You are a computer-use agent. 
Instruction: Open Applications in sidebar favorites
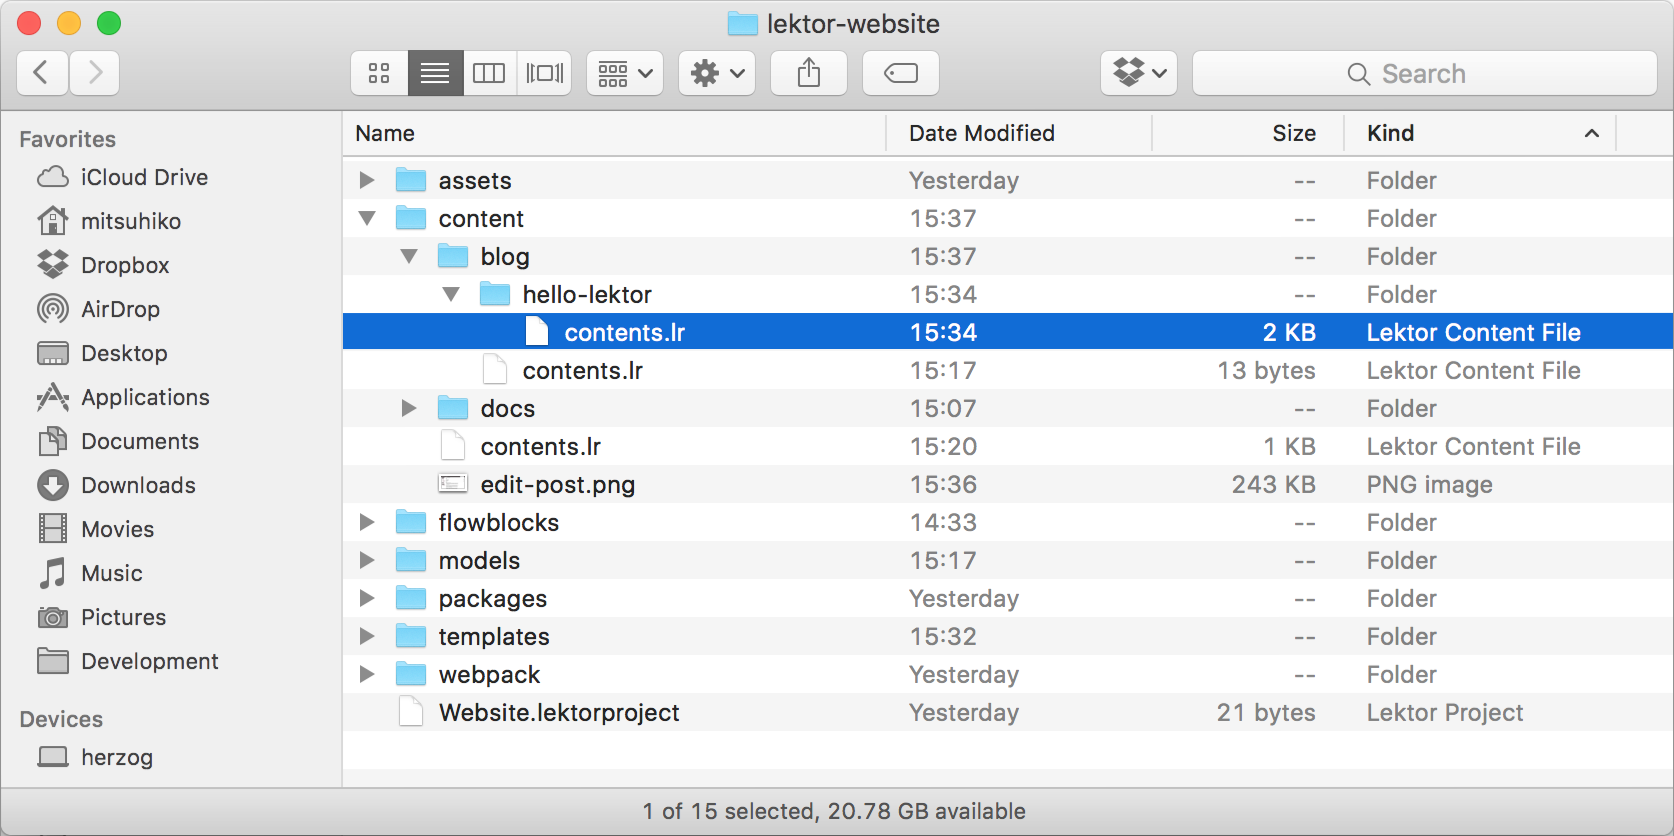(x=145, y=397)
